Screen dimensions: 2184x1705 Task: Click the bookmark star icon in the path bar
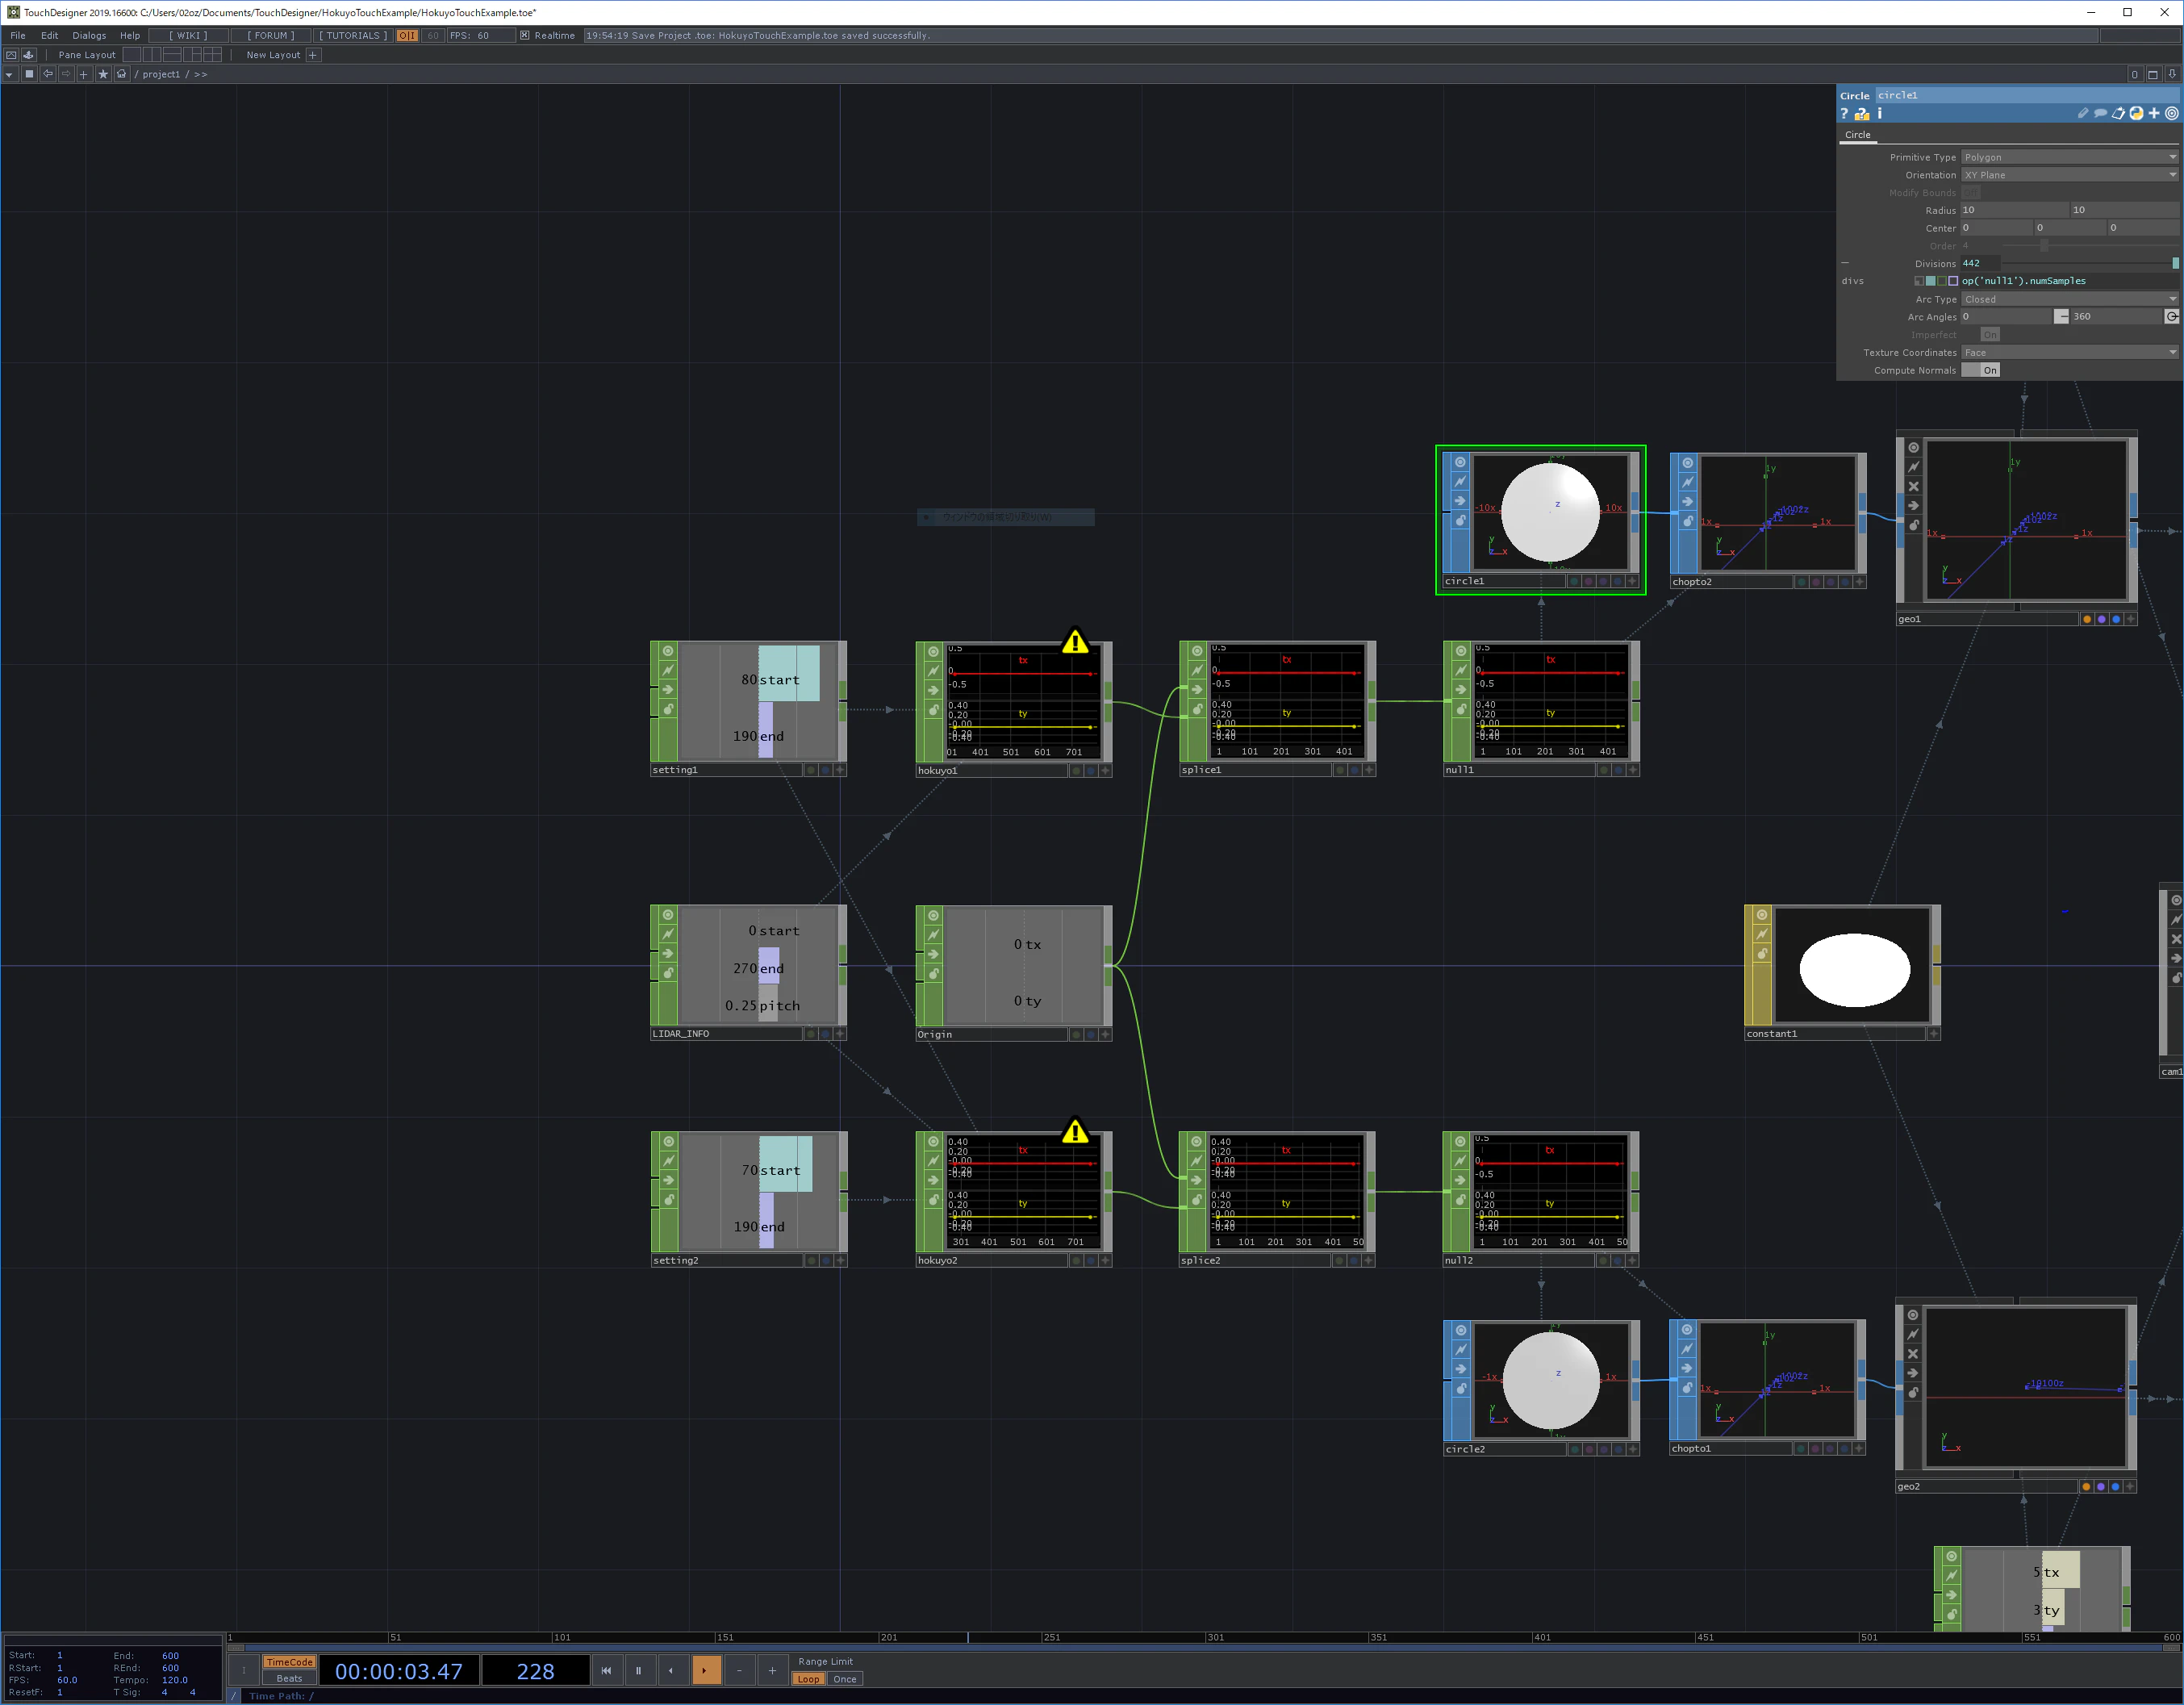coord(103,74)
